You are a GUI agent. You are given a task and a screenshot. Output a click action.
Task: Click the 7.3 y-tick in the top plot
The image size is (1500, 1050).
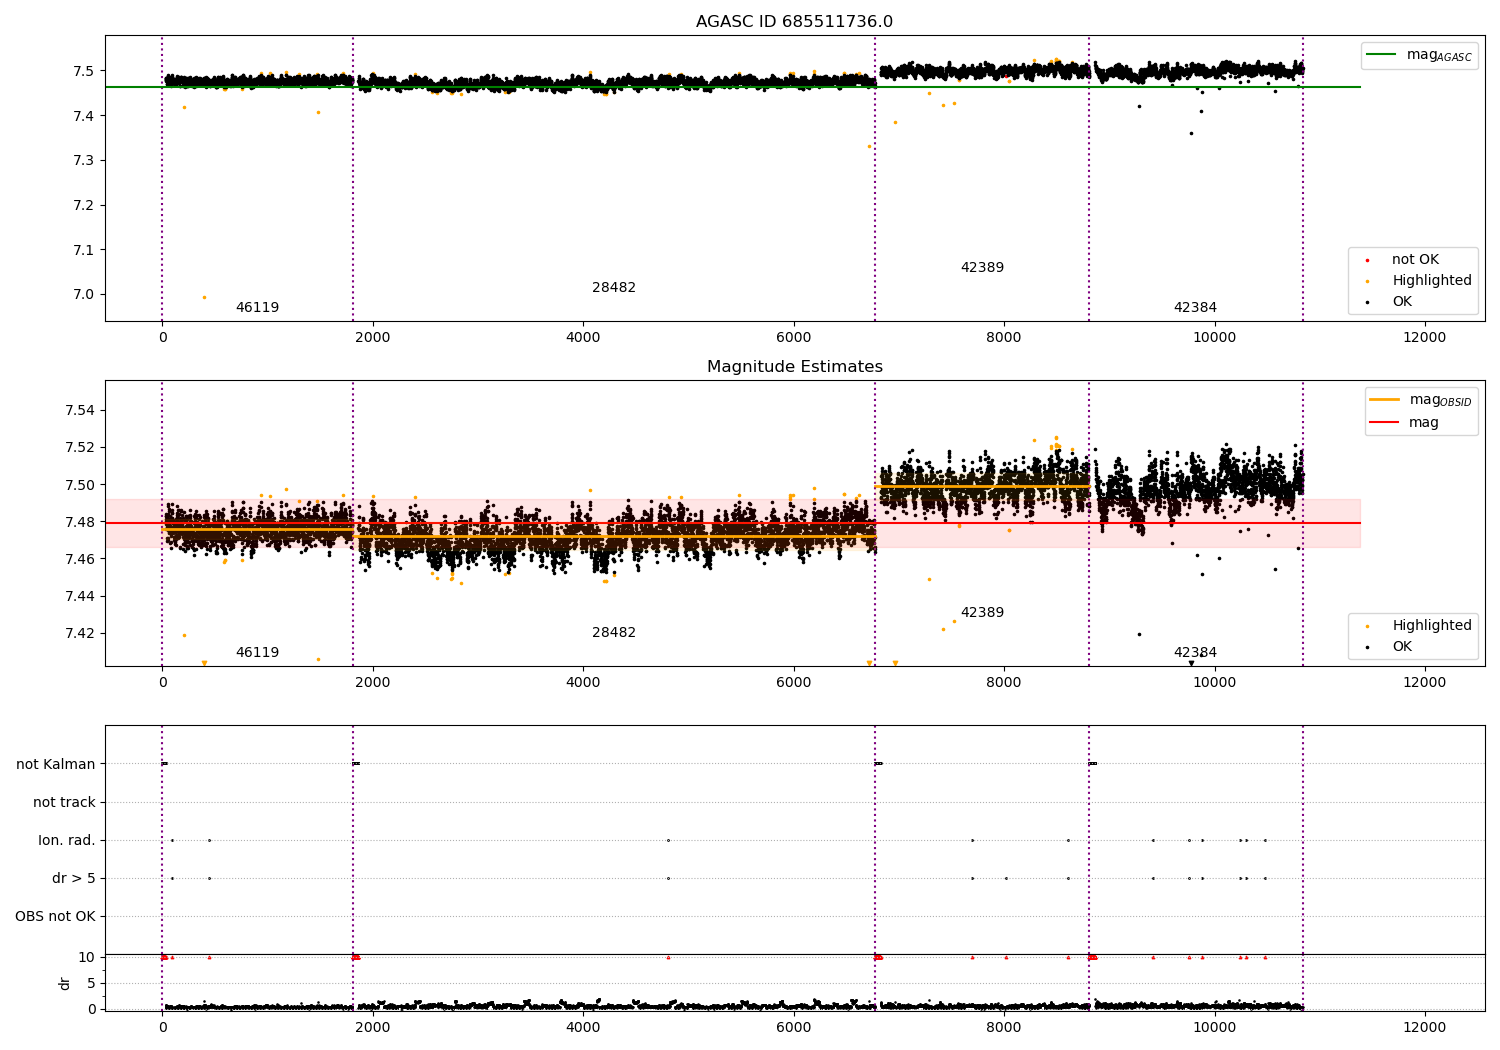[x=83, y=161]
